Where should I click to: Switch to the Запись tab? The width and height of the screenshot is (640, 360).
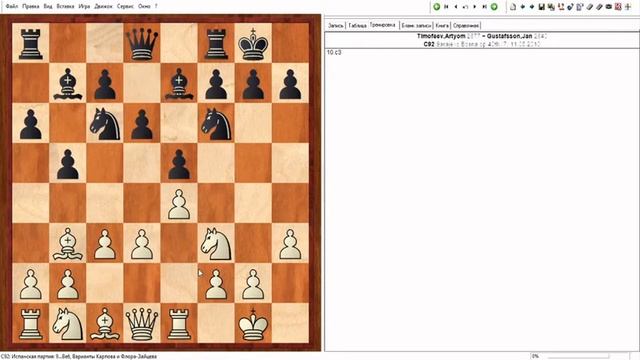coord(336,25)
